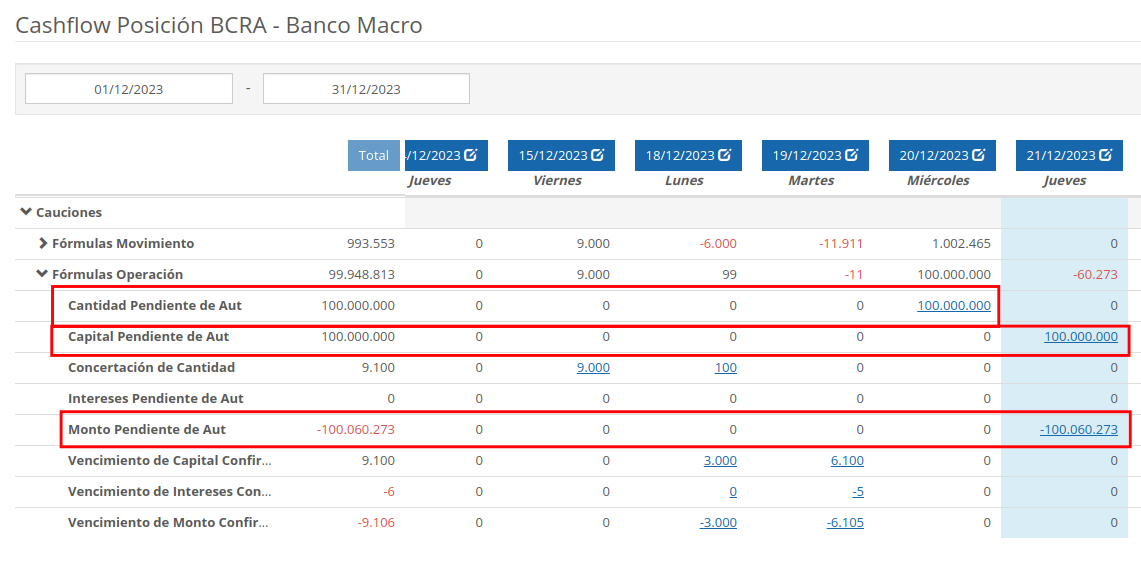Click edit icon on 20/12/2023 column header
This screenshot has width=1141, height=563.
(x=979, y=155)
